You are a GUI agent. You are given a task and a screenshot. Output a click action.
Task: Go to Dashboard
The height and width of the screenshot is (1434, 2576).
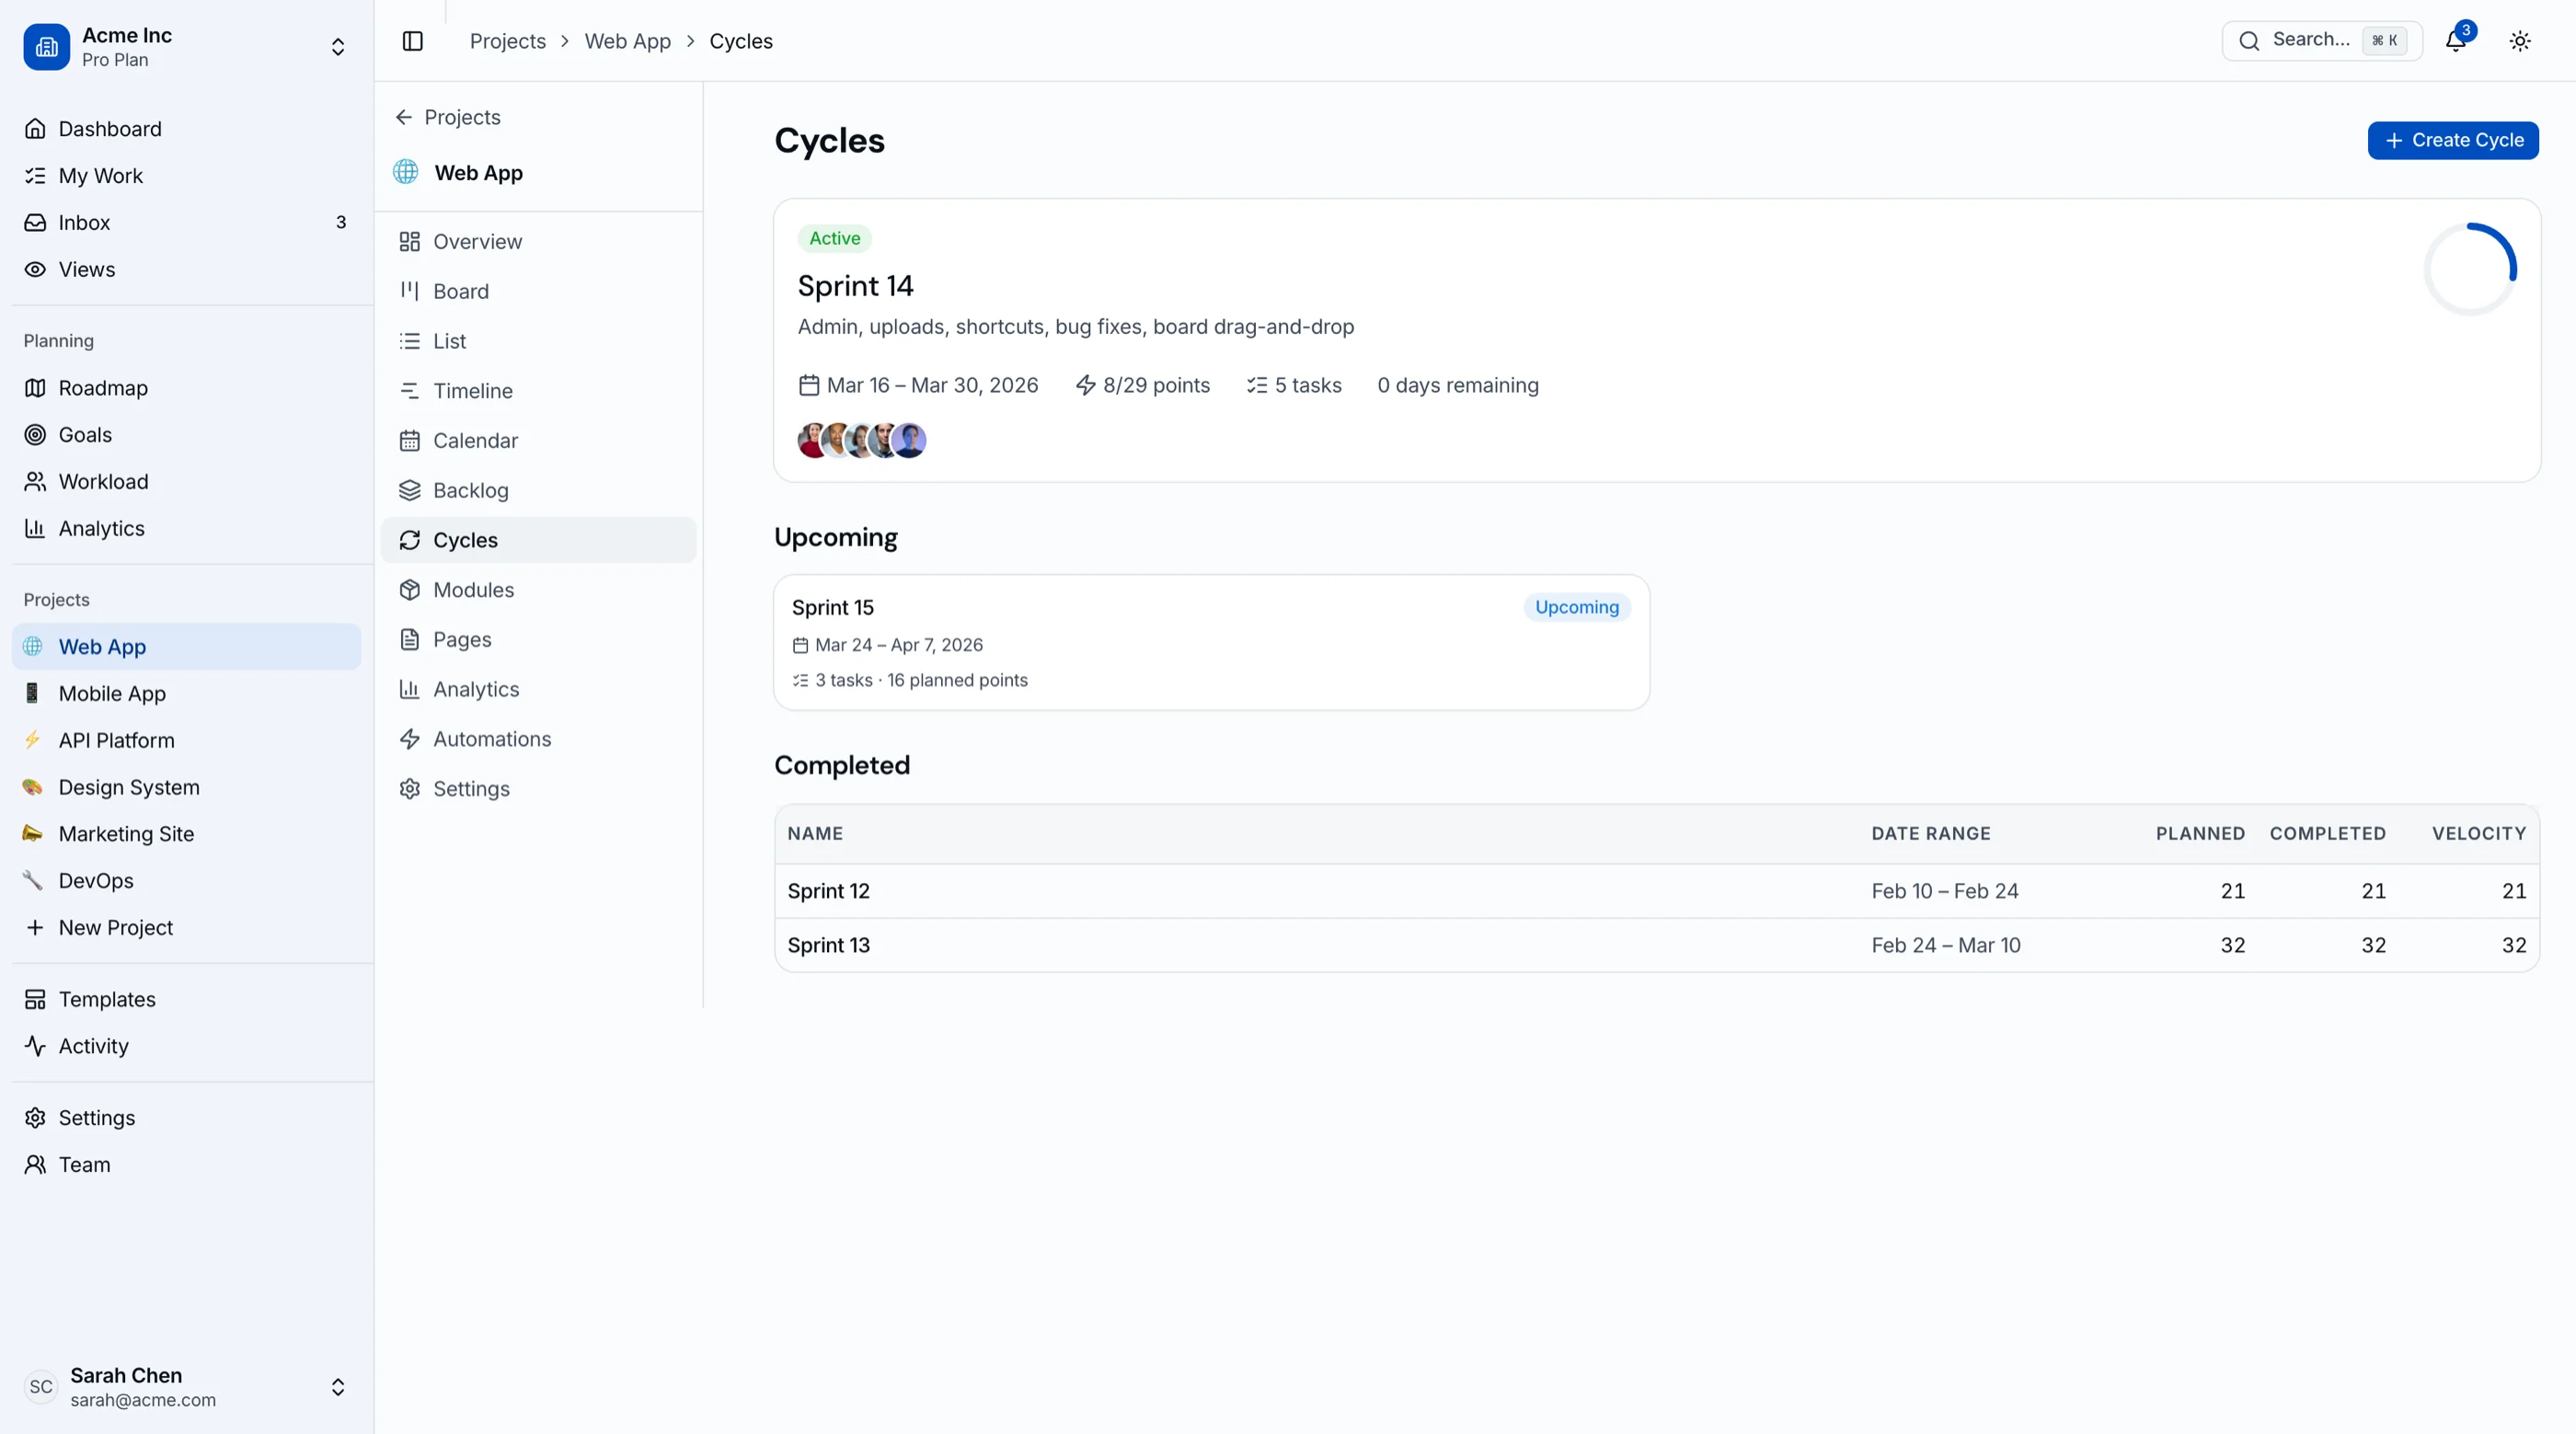(x=187, y=129)
